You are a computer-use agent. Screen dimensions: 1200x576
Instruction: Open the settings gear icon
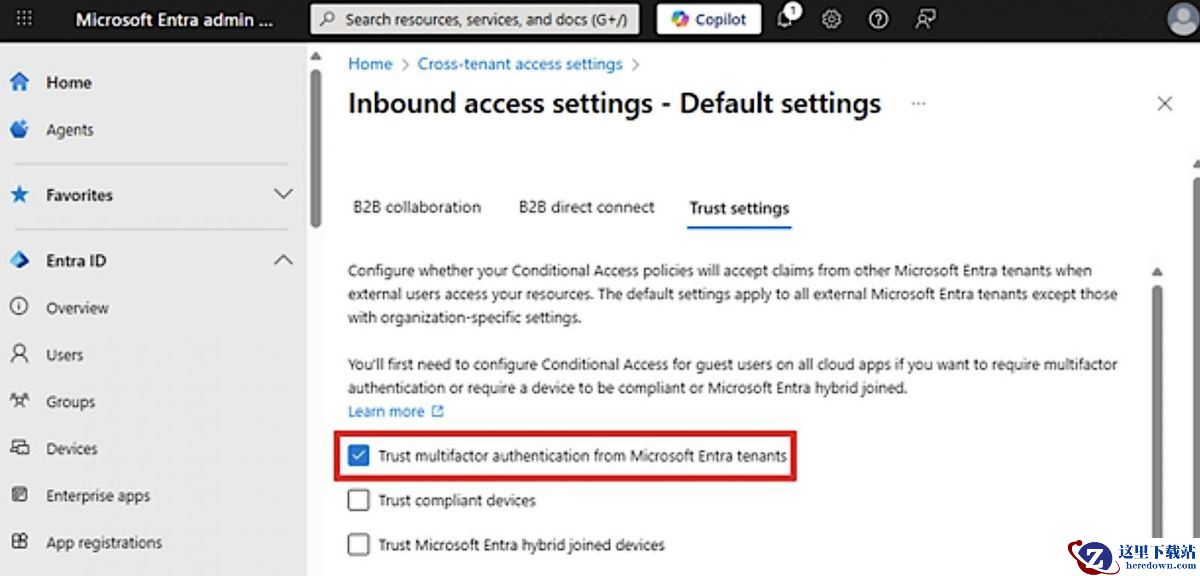coord(831,19)
